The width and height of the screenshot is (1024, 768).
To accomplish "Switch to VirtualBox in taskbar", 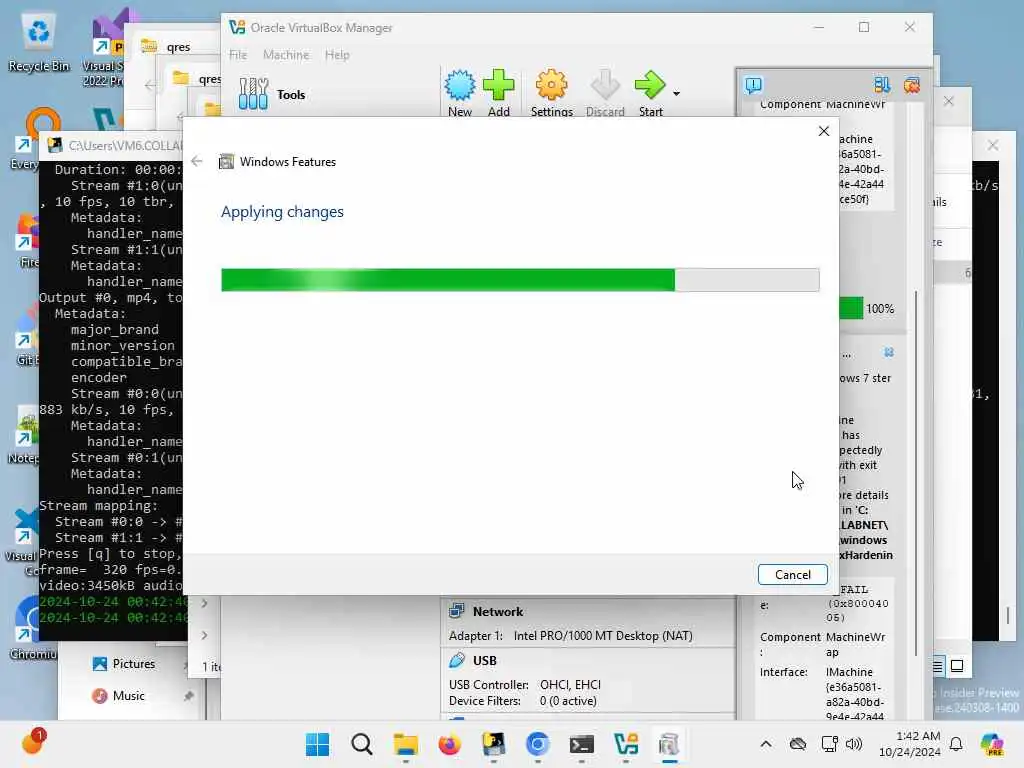I will point(626,744).
